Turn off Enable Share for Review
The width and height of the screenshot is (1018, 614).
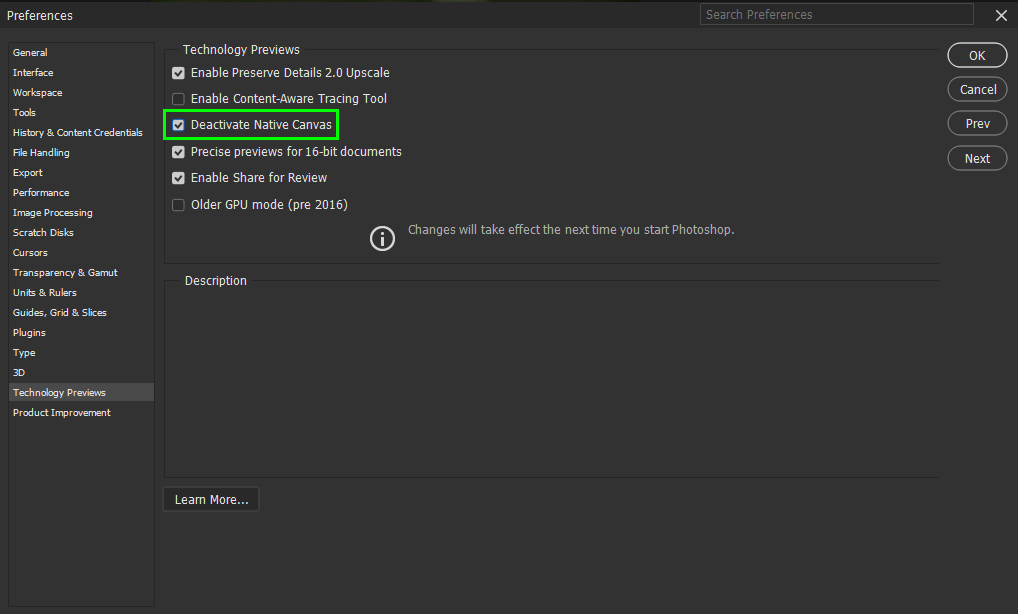tap(178, 177)
